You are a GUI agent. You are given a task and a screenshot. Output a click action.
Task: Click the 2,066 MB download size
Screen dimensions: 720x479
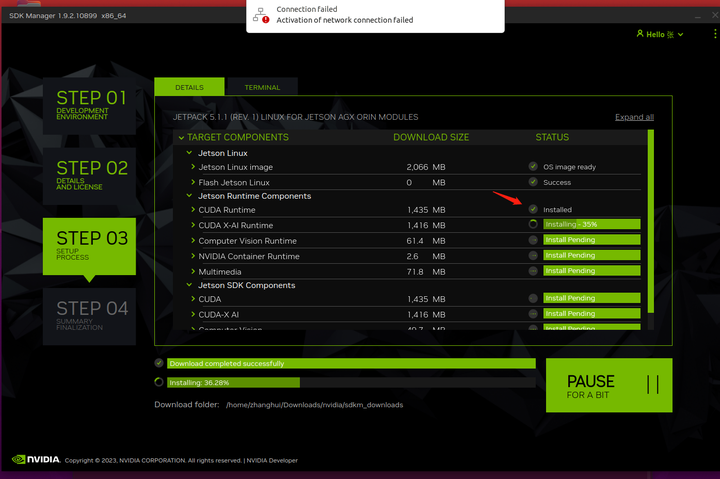point(426,167)
